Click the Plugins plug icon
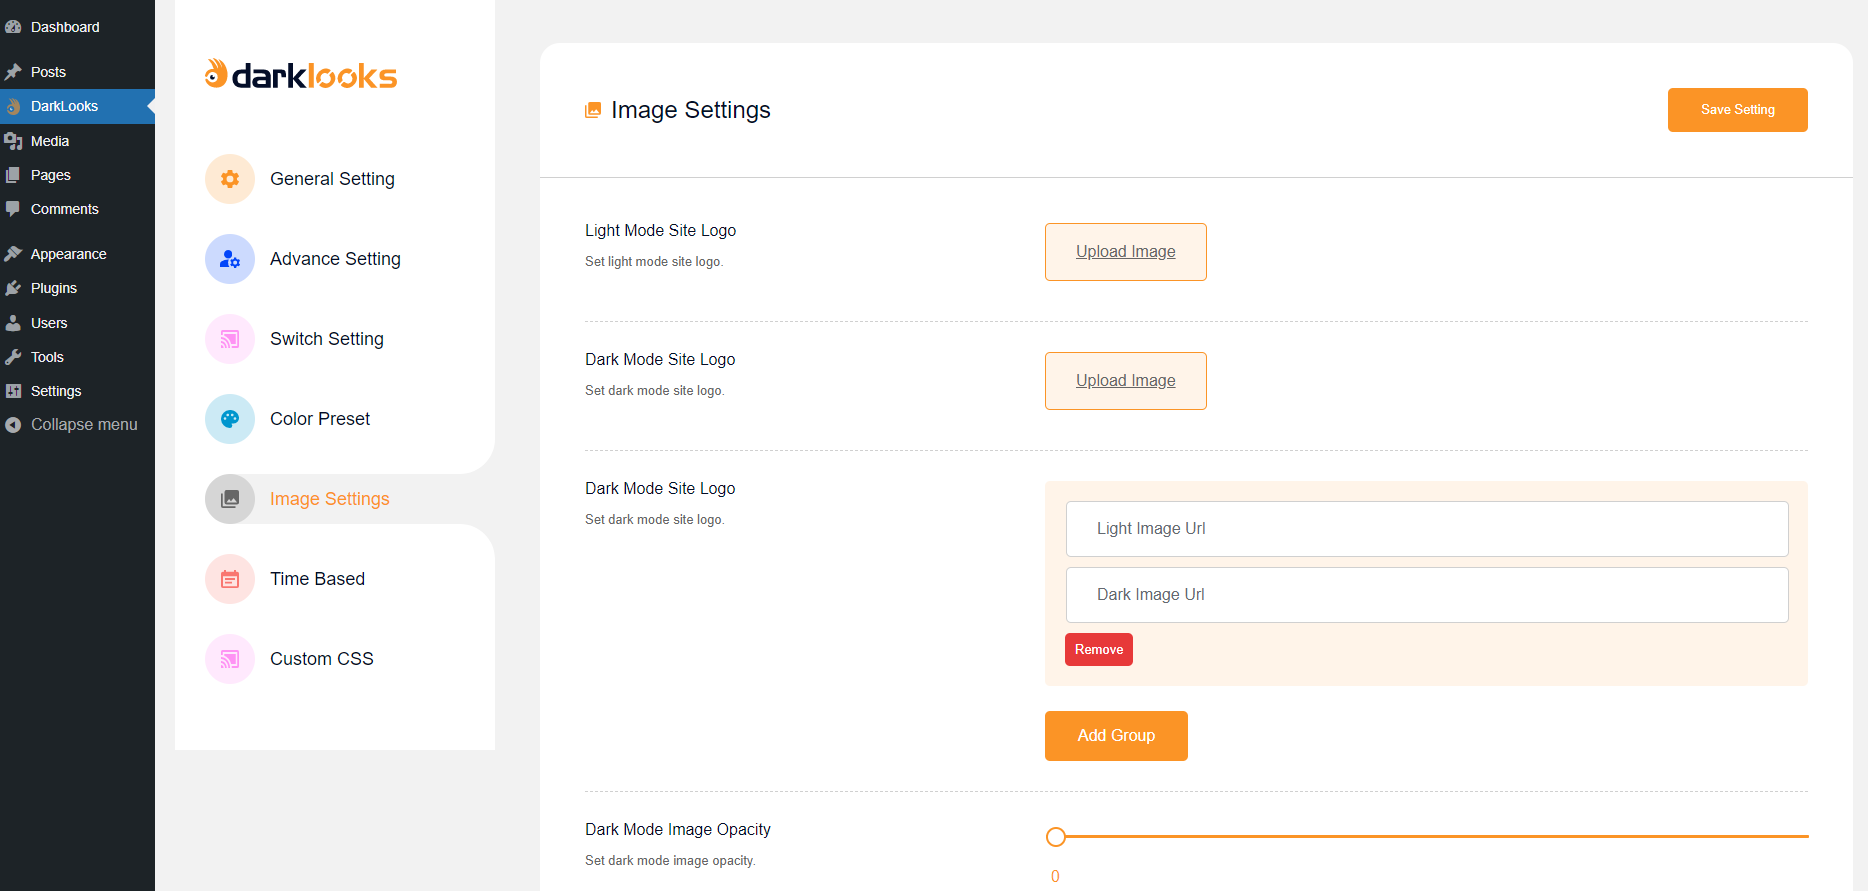The image size is (1868, 891). pos(13,288)
